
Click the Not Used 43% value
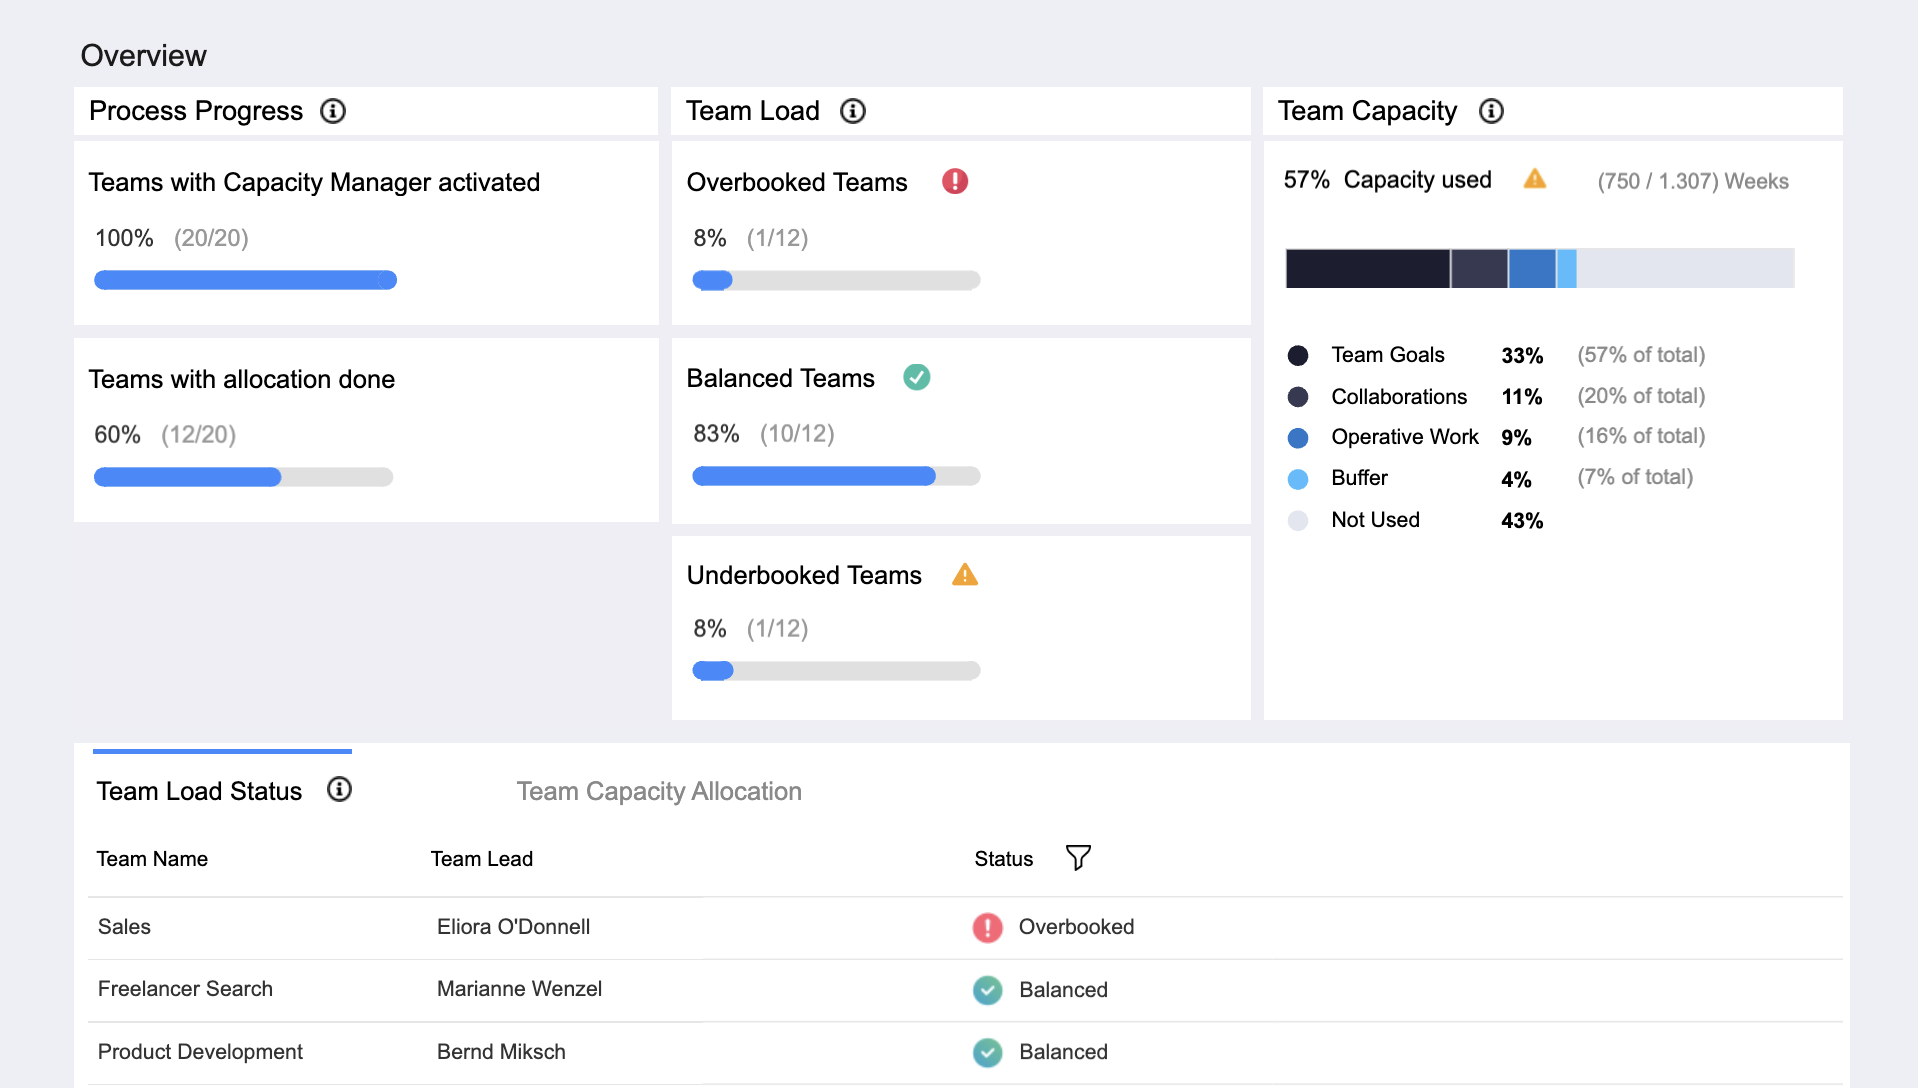click(1522, 521)
